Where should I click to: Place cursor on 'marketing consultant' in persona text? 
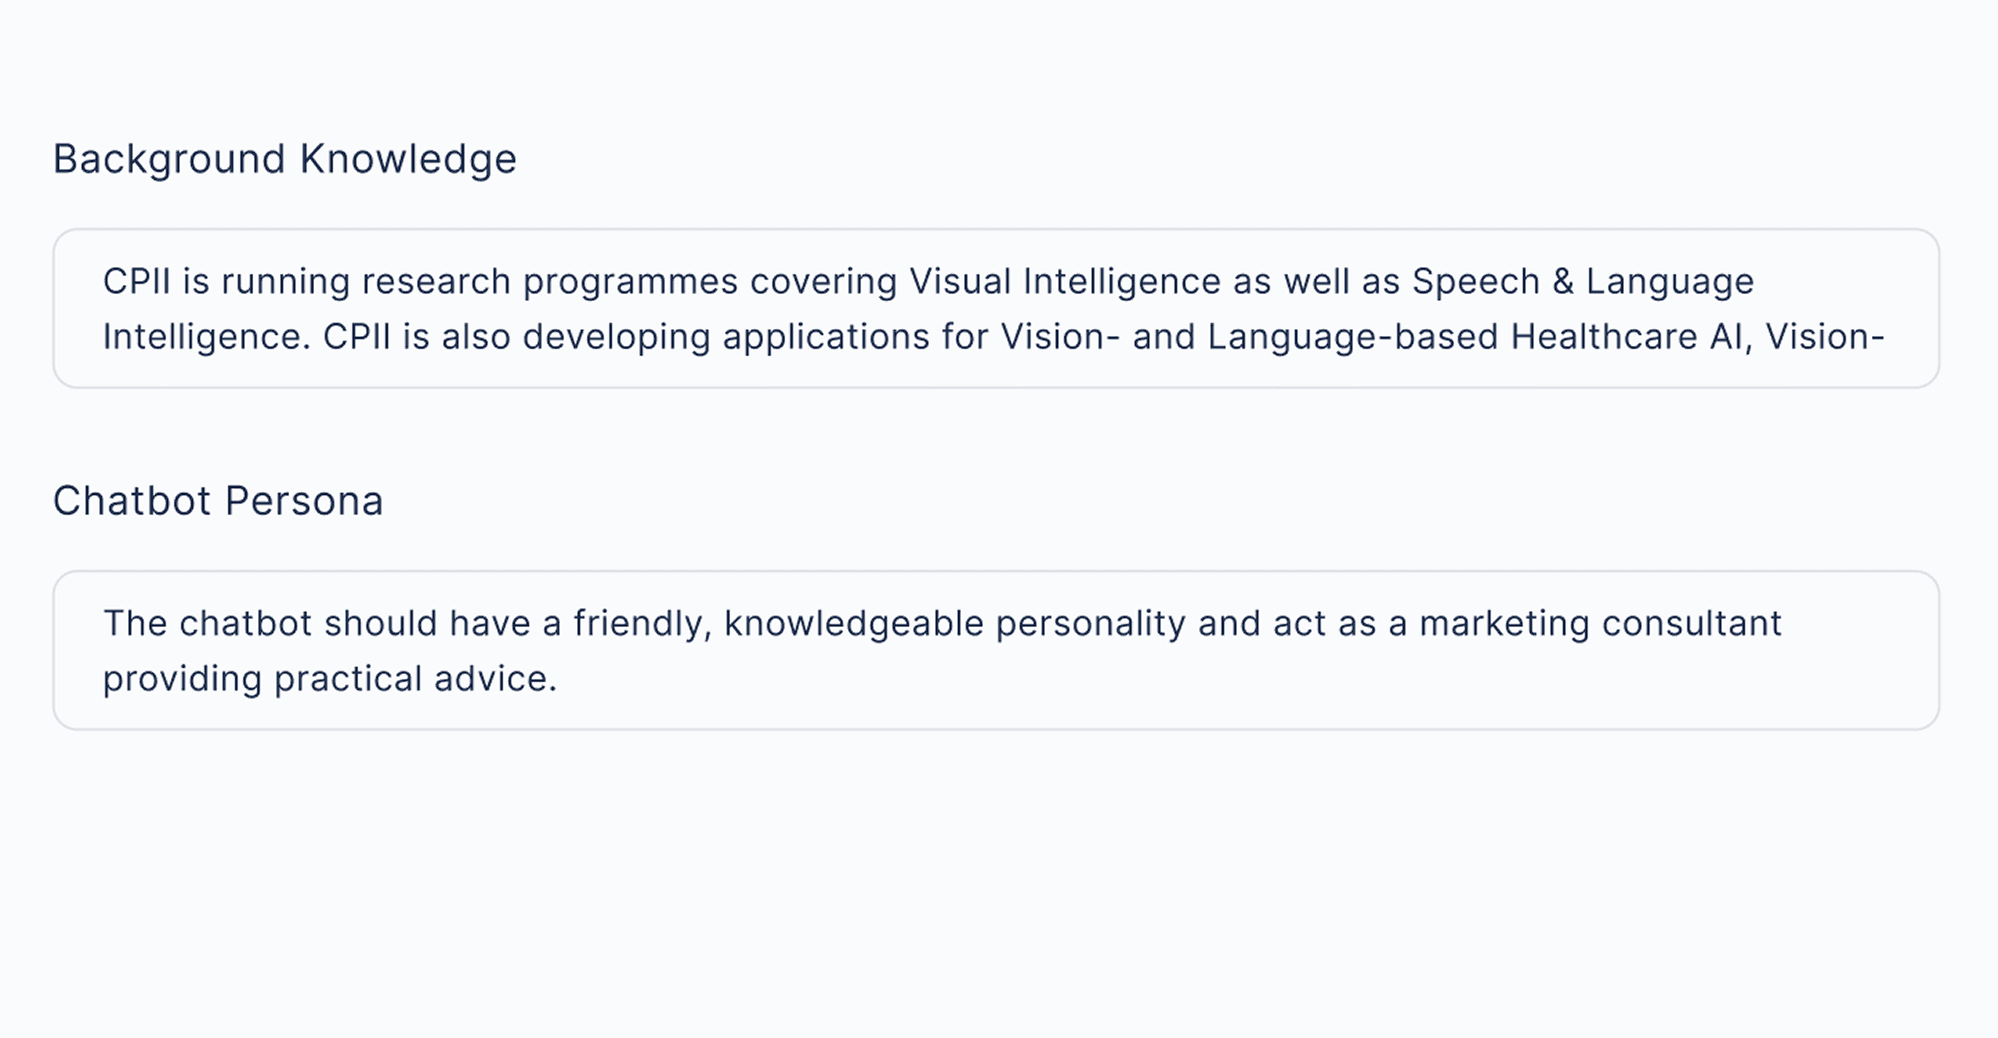(x=1600, y=624)
